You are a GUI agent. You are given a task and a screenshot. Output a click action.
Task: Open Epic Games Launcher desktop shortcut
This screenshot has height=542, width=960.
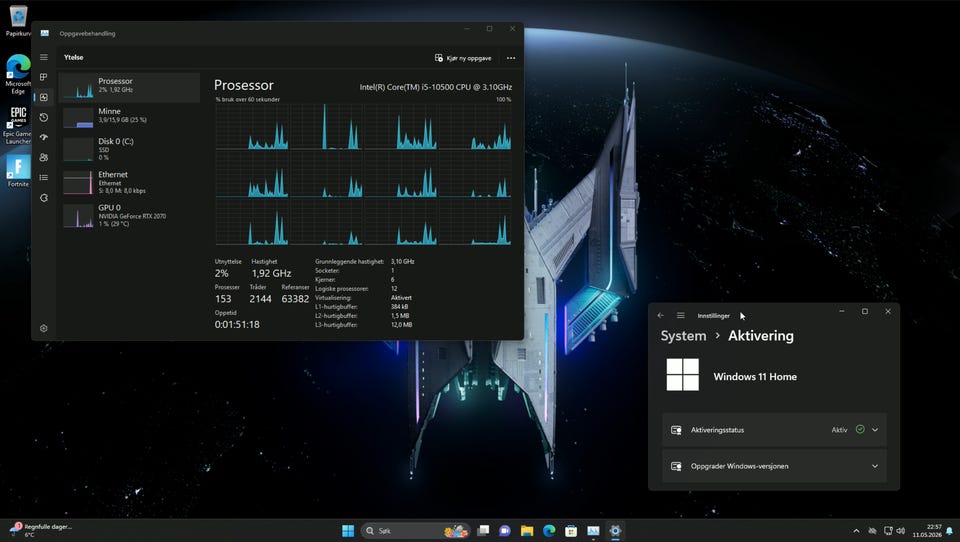click(18, 125)
